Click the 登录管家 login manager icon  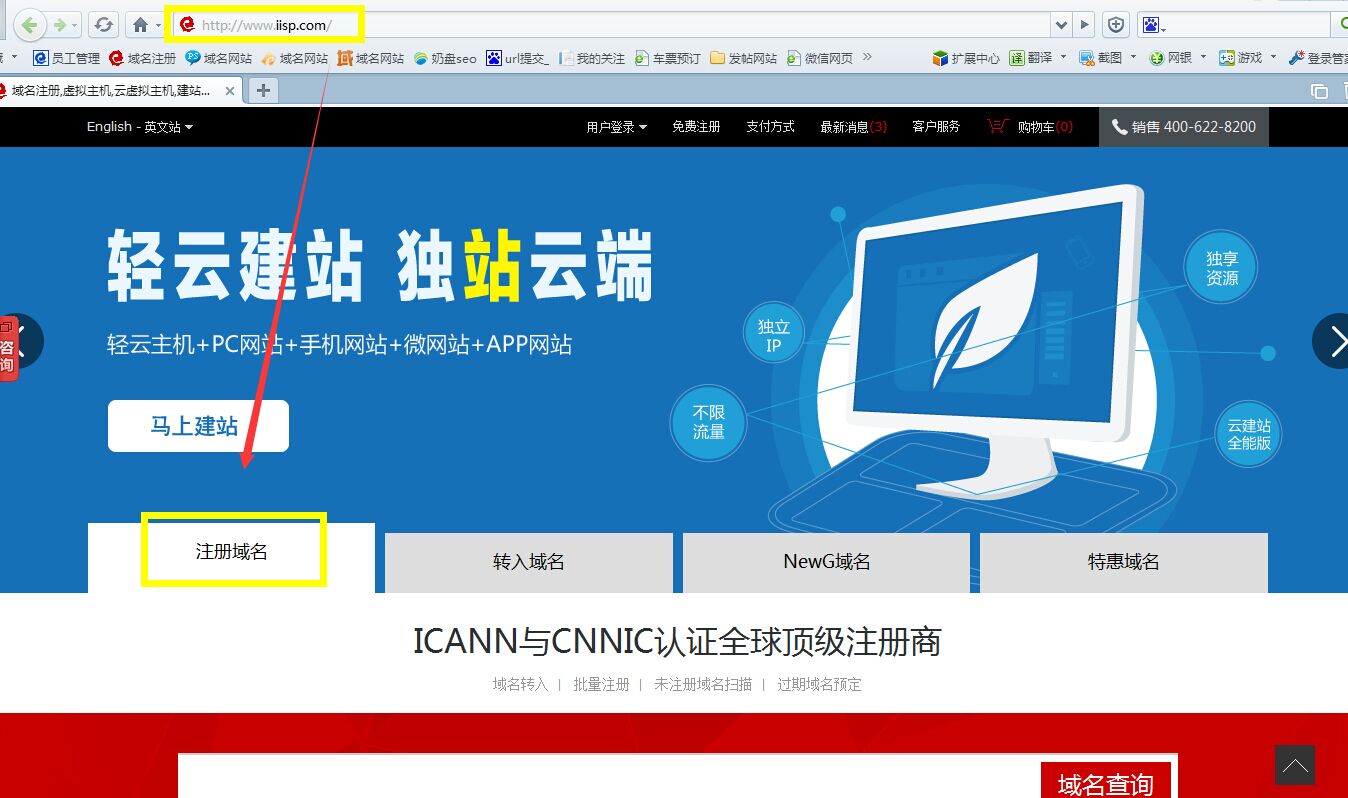coord(1312,57)
